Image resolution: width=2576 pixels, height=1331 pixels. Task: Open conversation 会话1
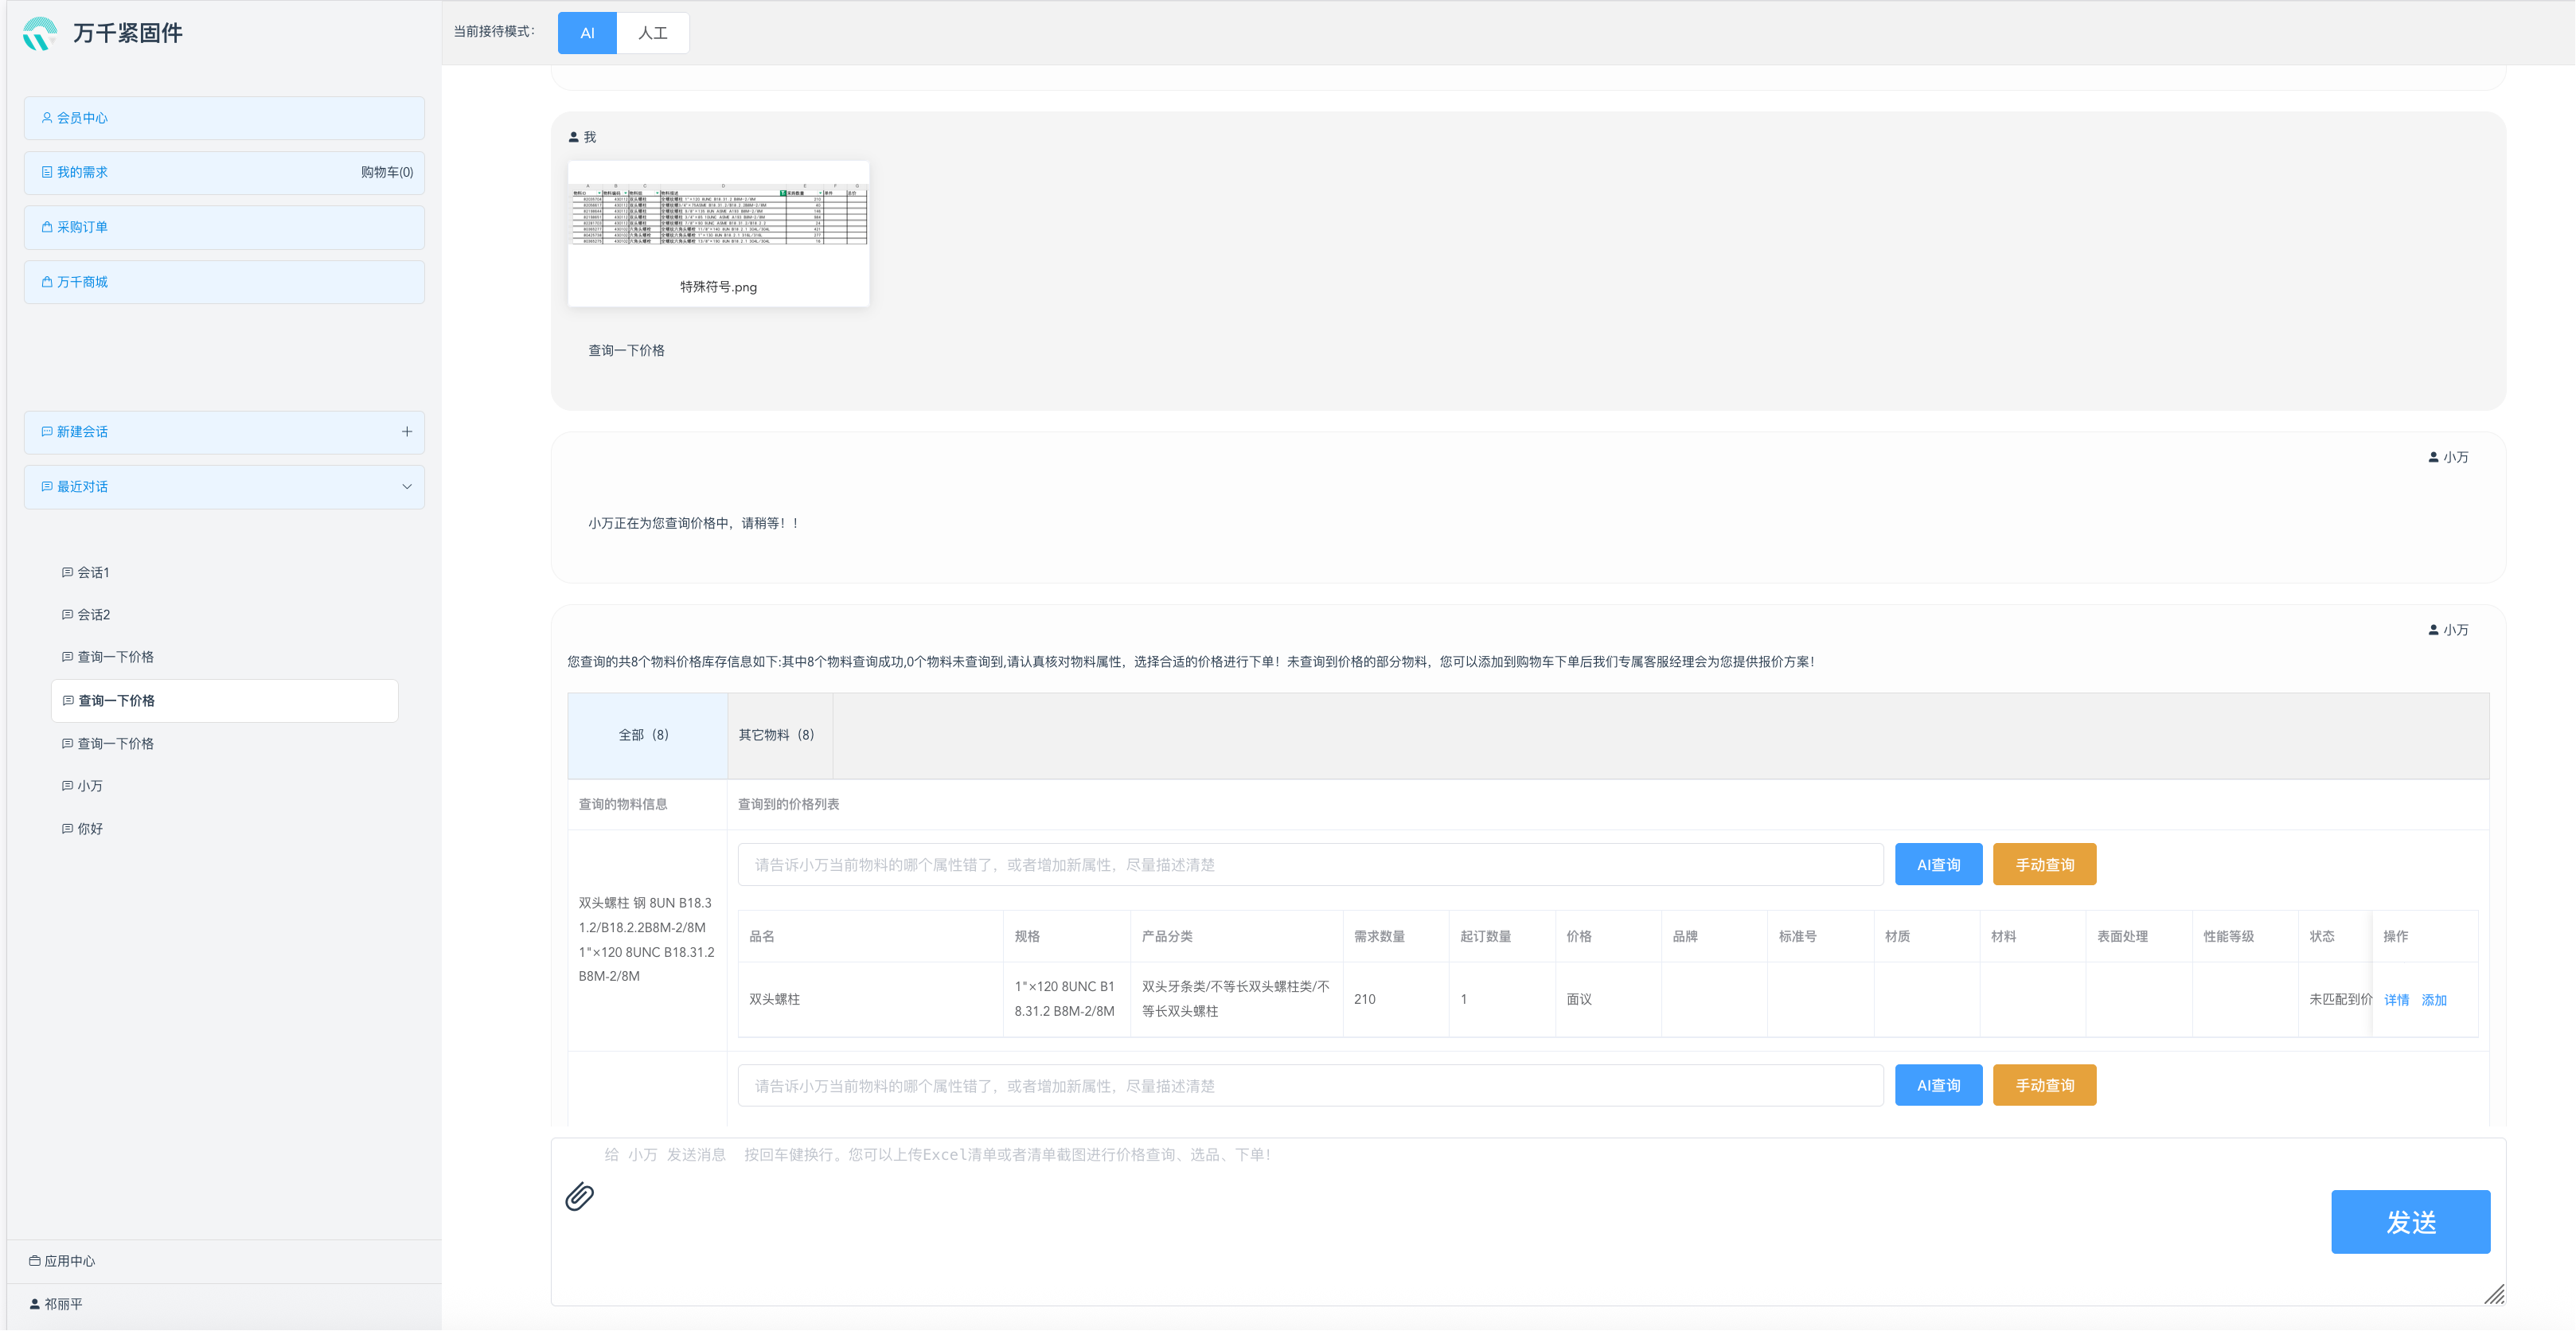(93, 572)
